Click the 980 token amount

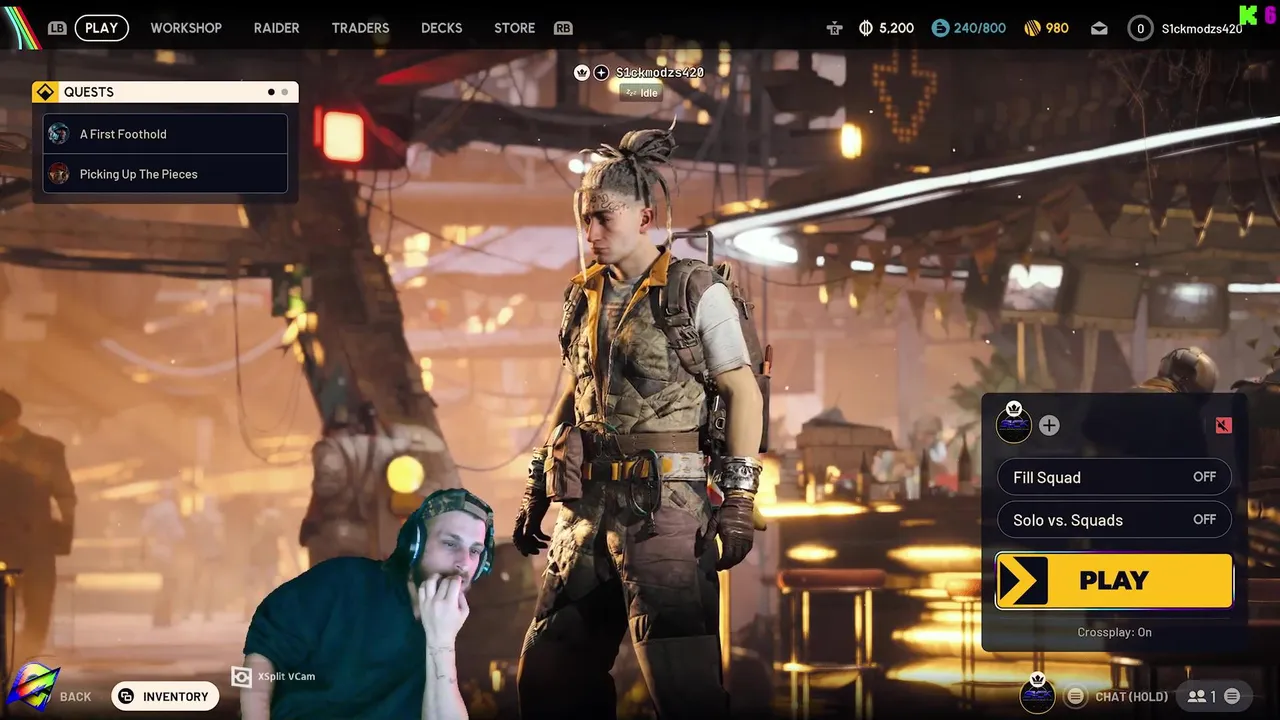point(1057,28)
